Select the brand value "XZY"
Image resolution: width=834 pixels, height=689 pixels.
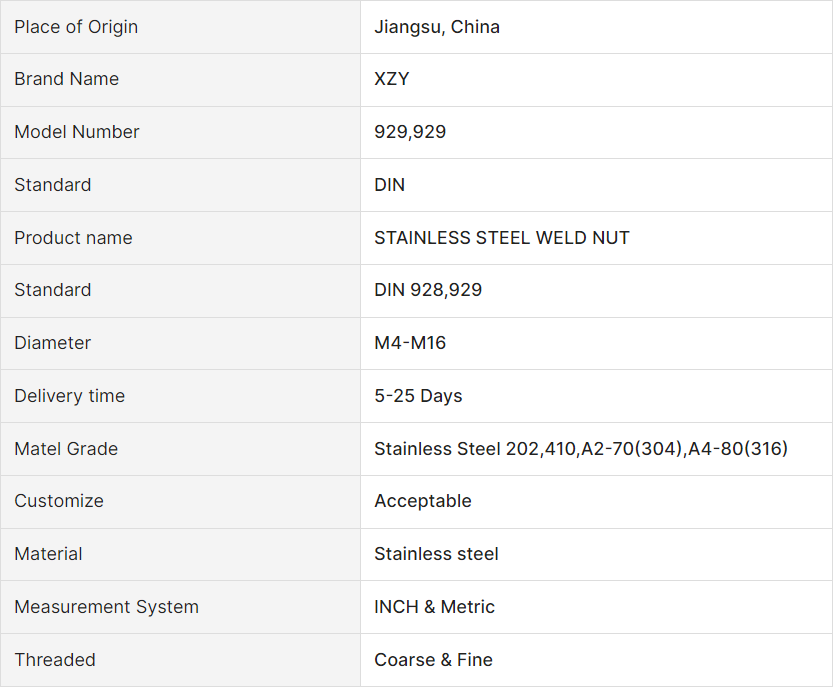tap(392, 79)
